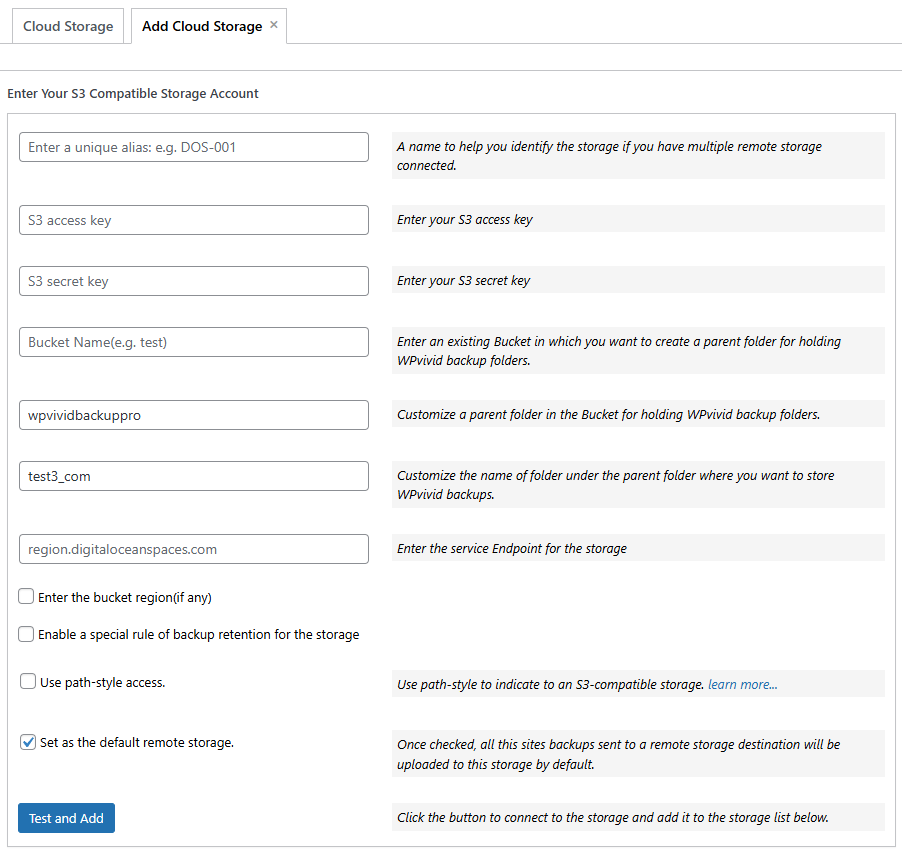The width and height of the screenshot is (902, 852).
Task: Edit the test3_com folder name field
Action: click(x=193, y=476)
